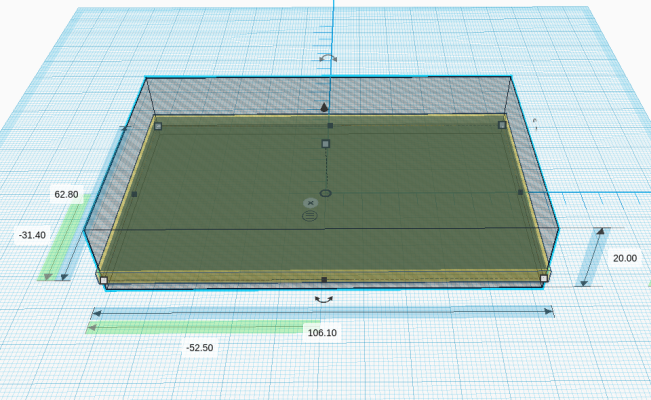
Task: Click the white square height handle
Action: tap(325, 144)
